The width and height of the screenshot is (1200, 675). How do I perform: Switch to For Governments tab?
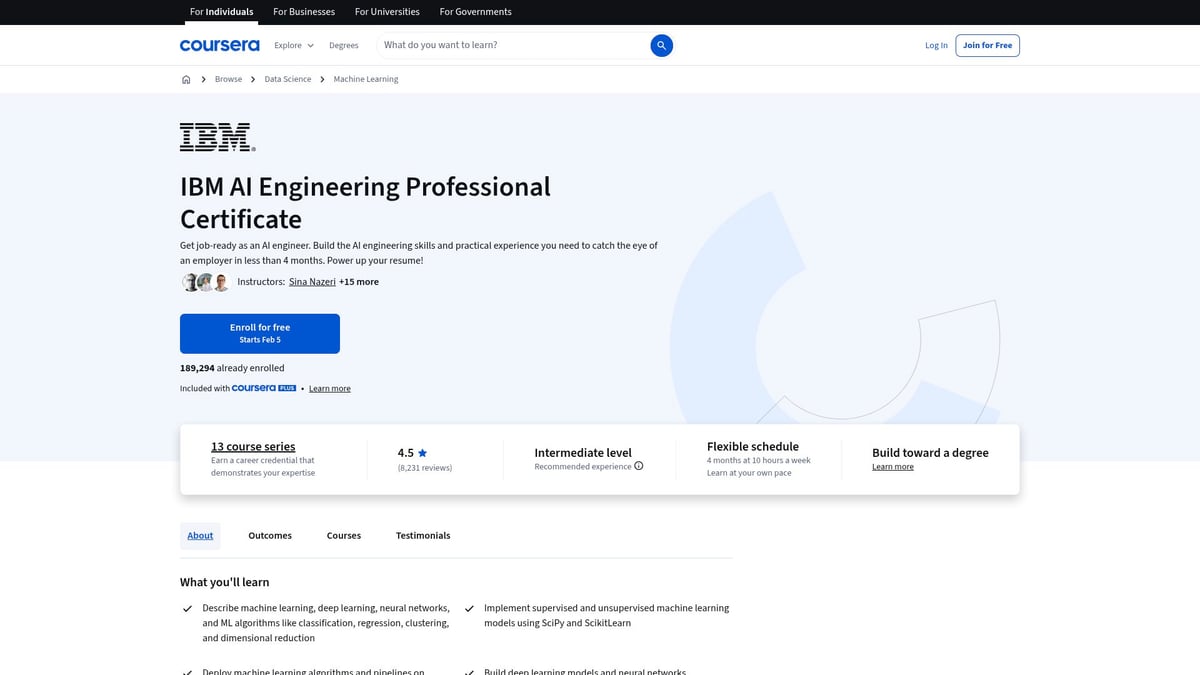pyautogui.click(x=475, y=12)
